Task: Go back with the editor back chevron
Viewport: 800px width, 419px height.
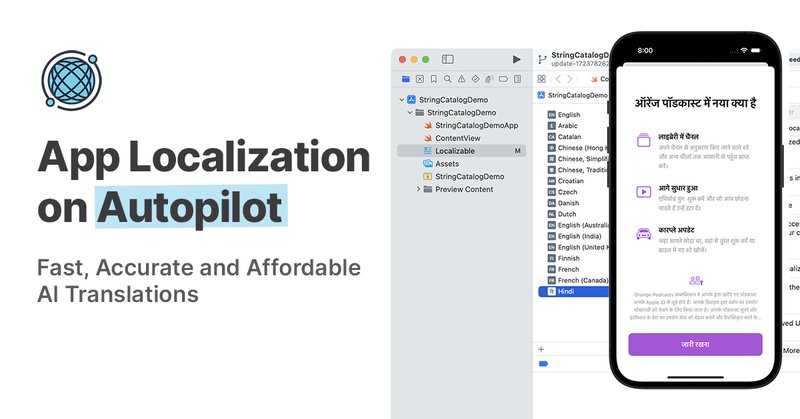Action: click(558, 79)
